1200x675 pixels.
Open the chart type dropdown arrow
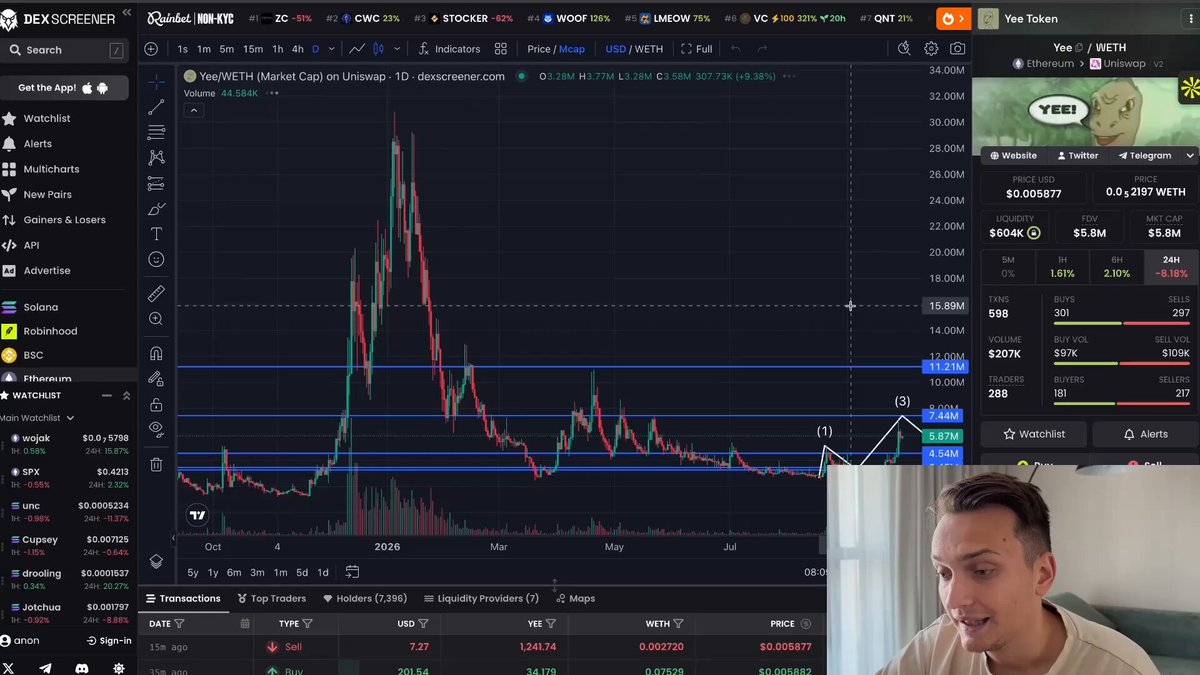point(397,49)
